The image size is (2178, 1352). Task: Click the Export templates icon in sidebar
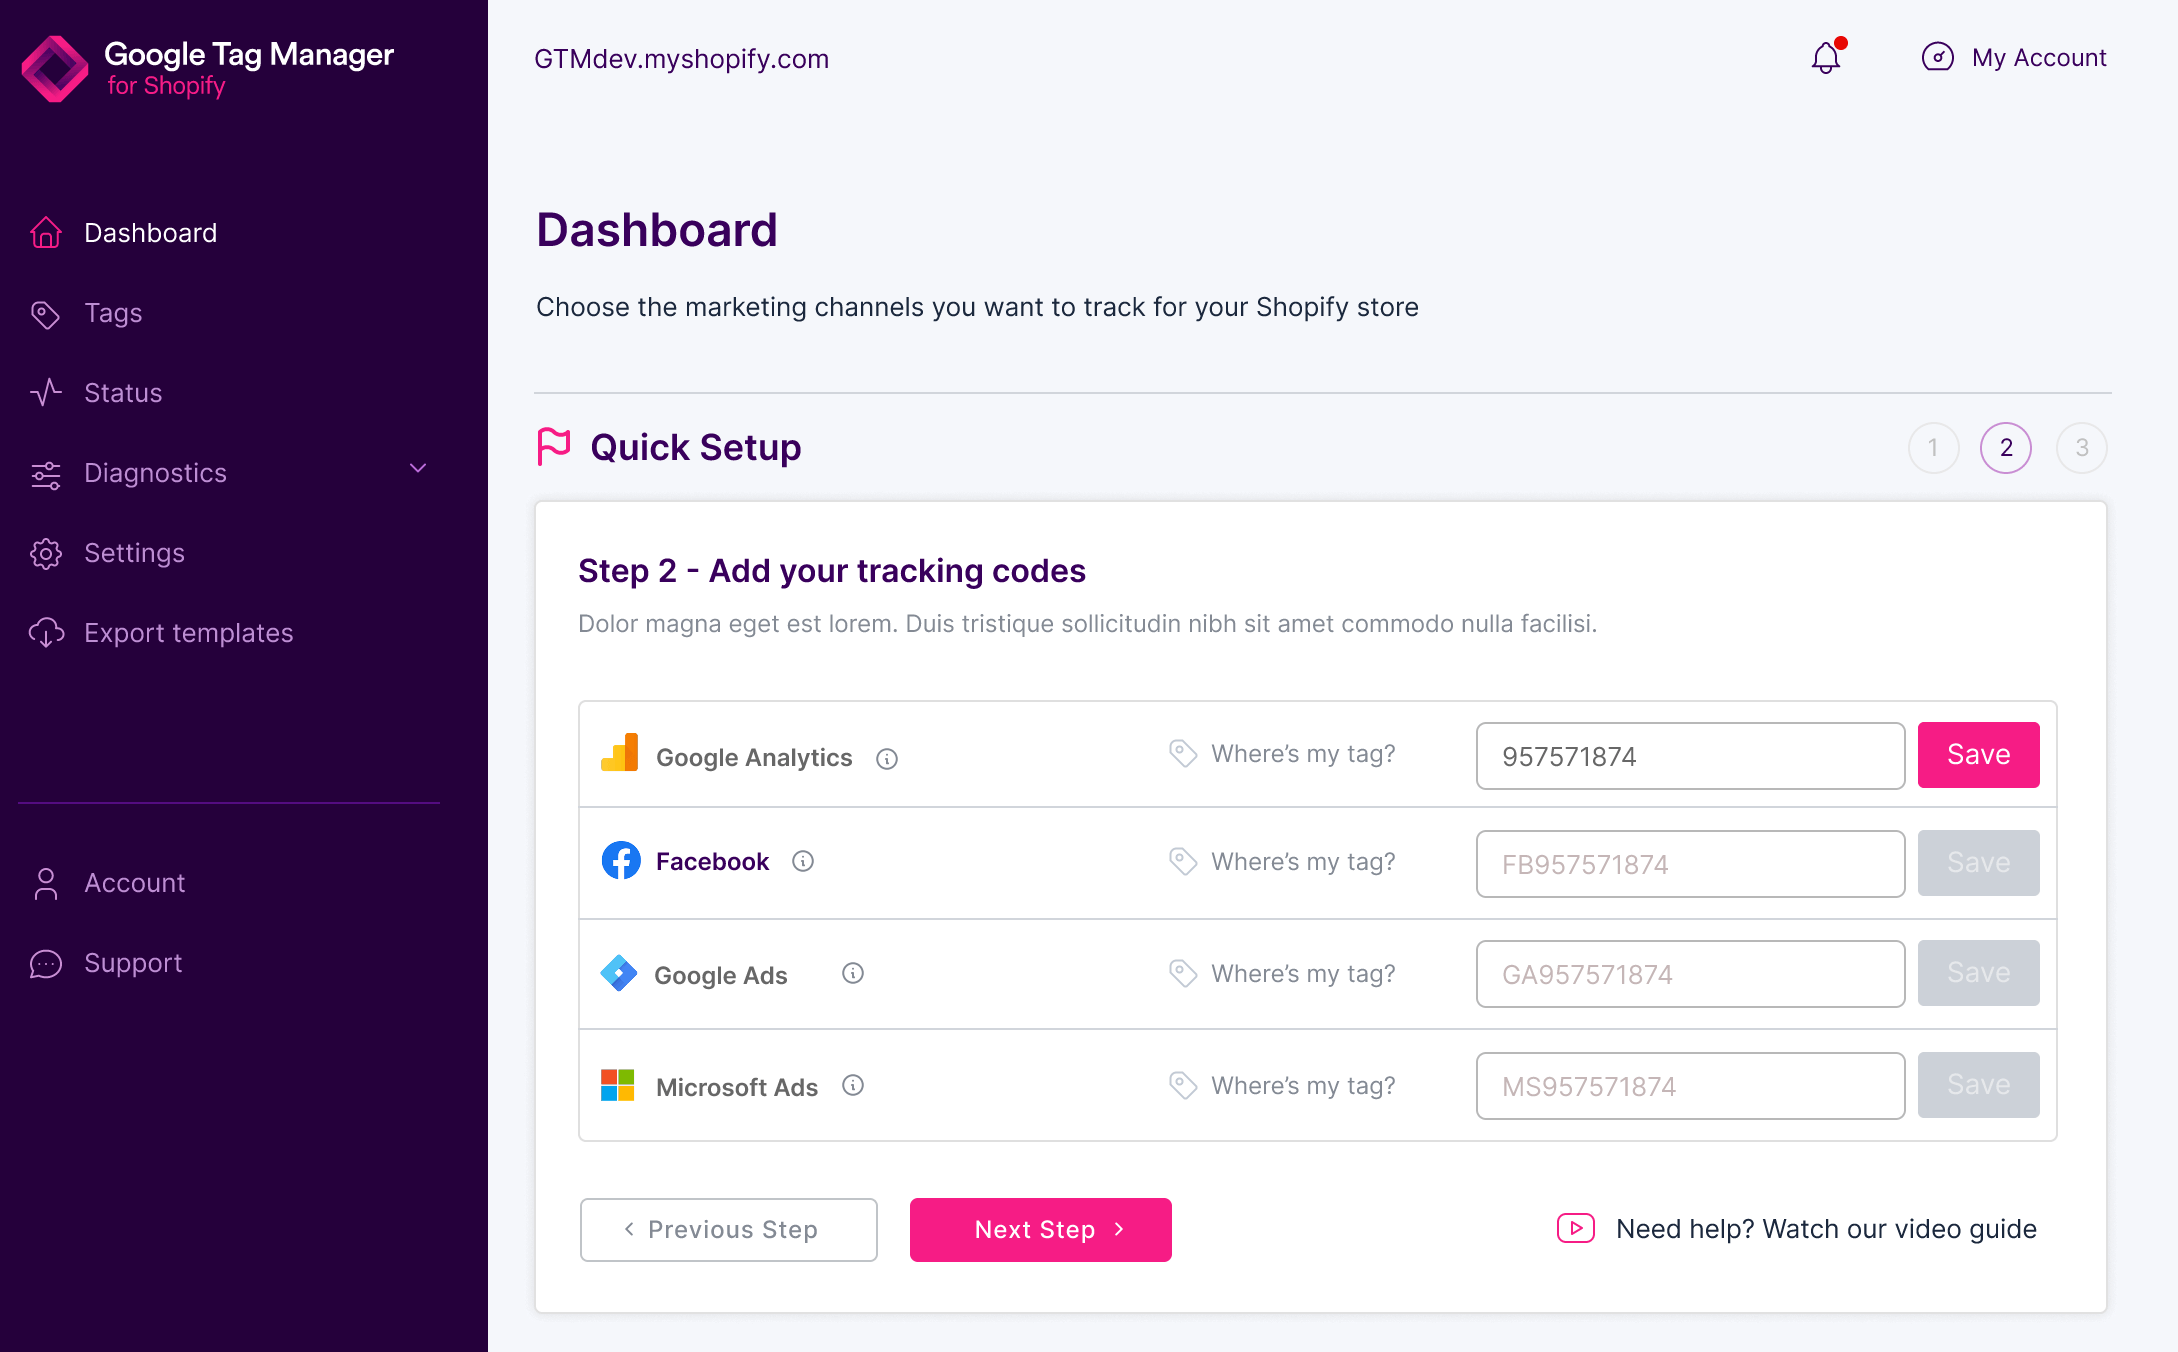(x=47, y=632)
